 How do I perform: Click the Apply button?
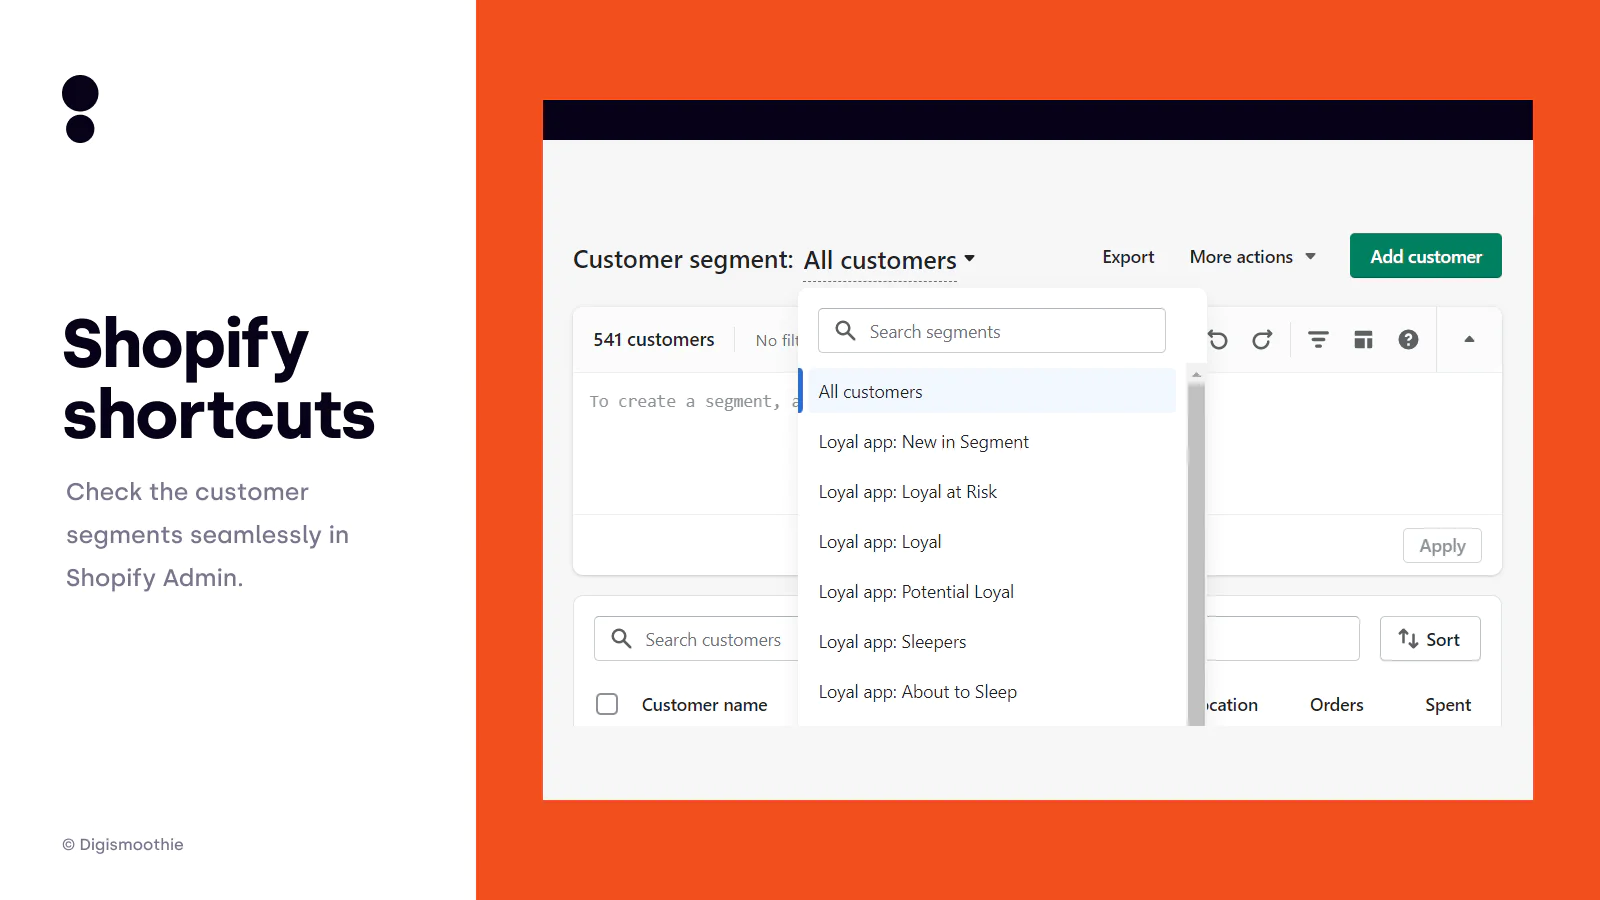1442,546
